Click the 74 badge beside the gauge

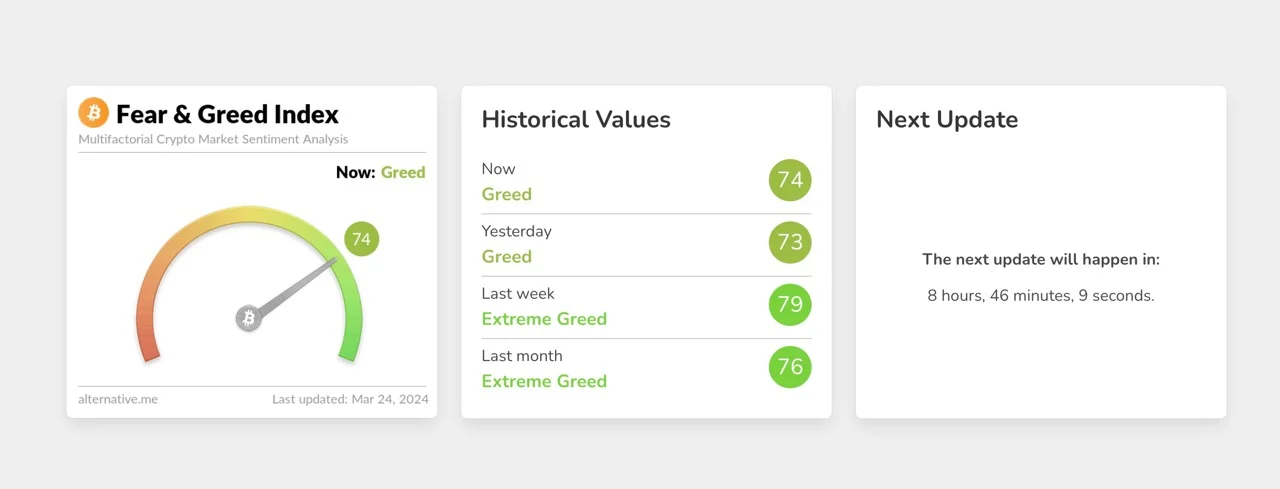click(x=361, y=239)
